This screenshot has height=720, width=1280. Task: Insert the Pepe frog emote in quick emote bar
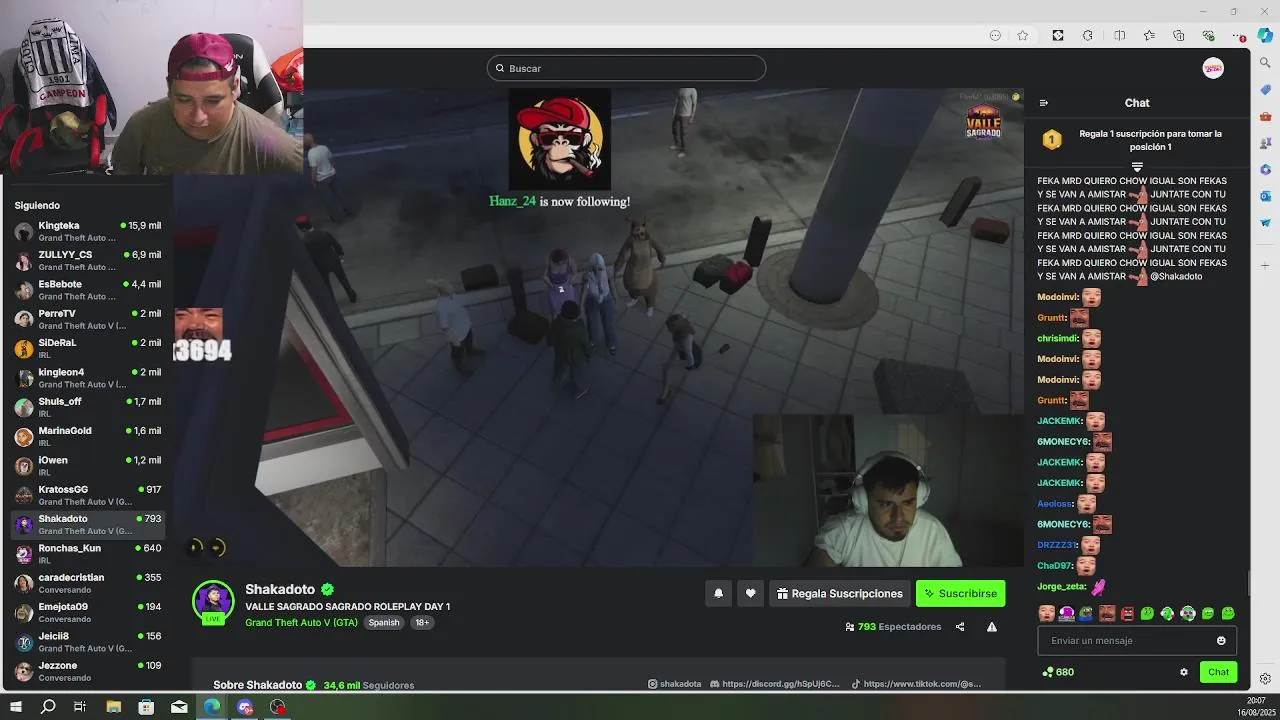click(1086, 614)
